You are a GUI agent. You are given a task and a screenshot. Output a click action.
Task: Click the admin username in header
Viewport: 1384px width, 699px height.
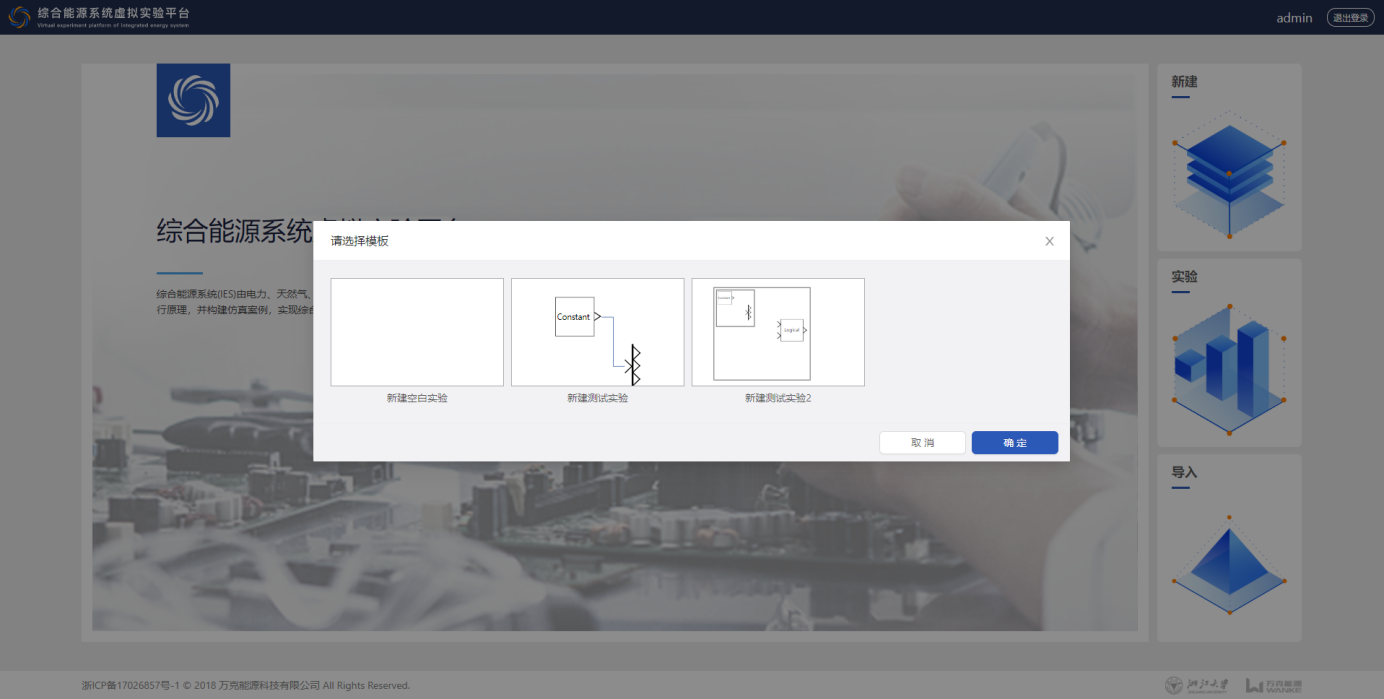point(1295,18)
